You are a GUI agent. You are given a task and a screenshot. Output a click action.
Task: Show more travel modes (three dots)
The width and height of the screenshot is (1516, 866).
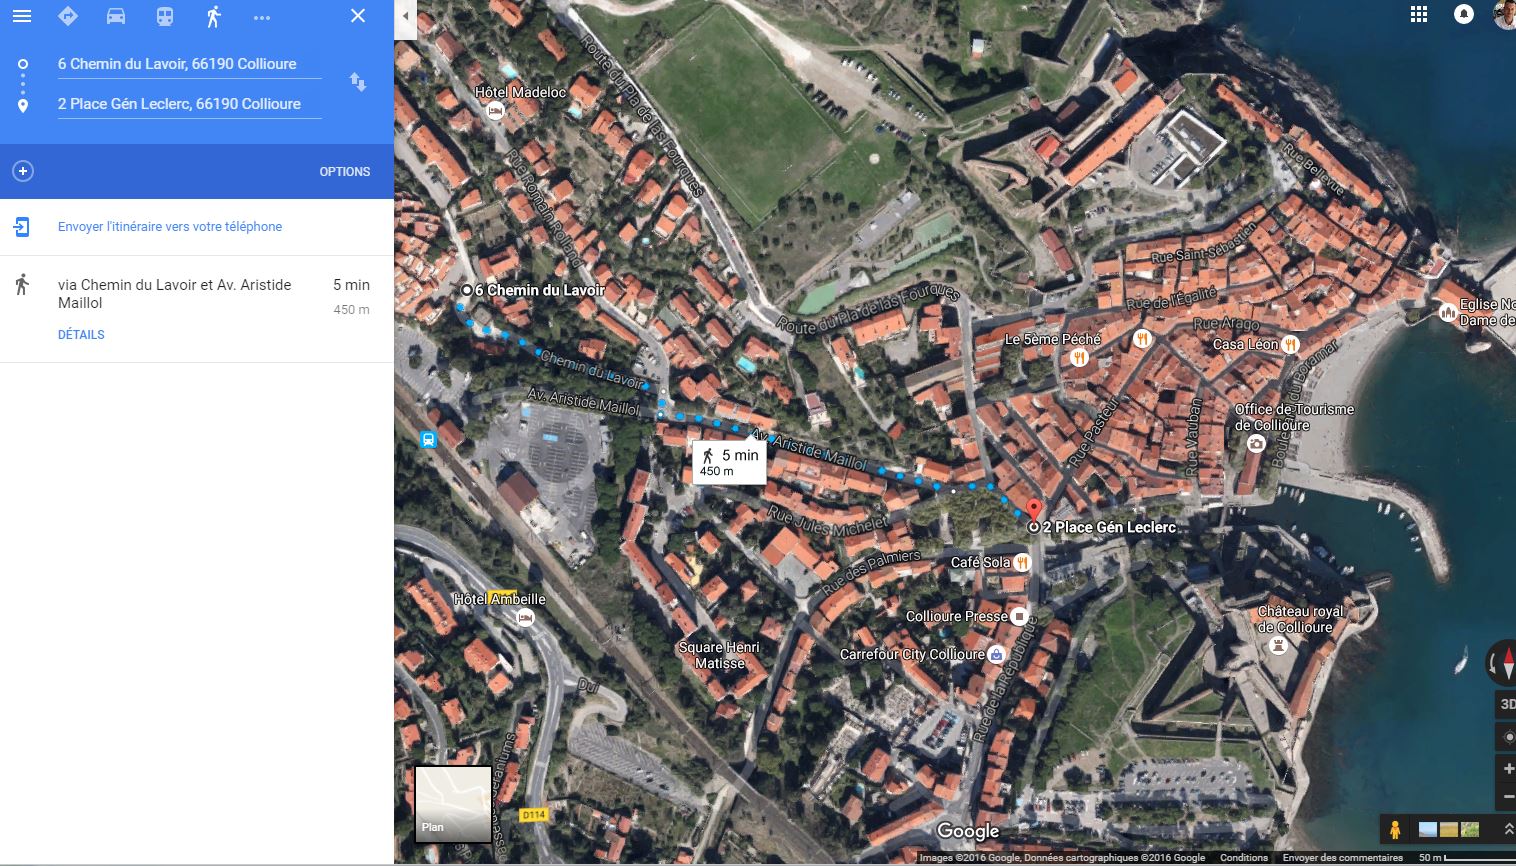point(262,17)
